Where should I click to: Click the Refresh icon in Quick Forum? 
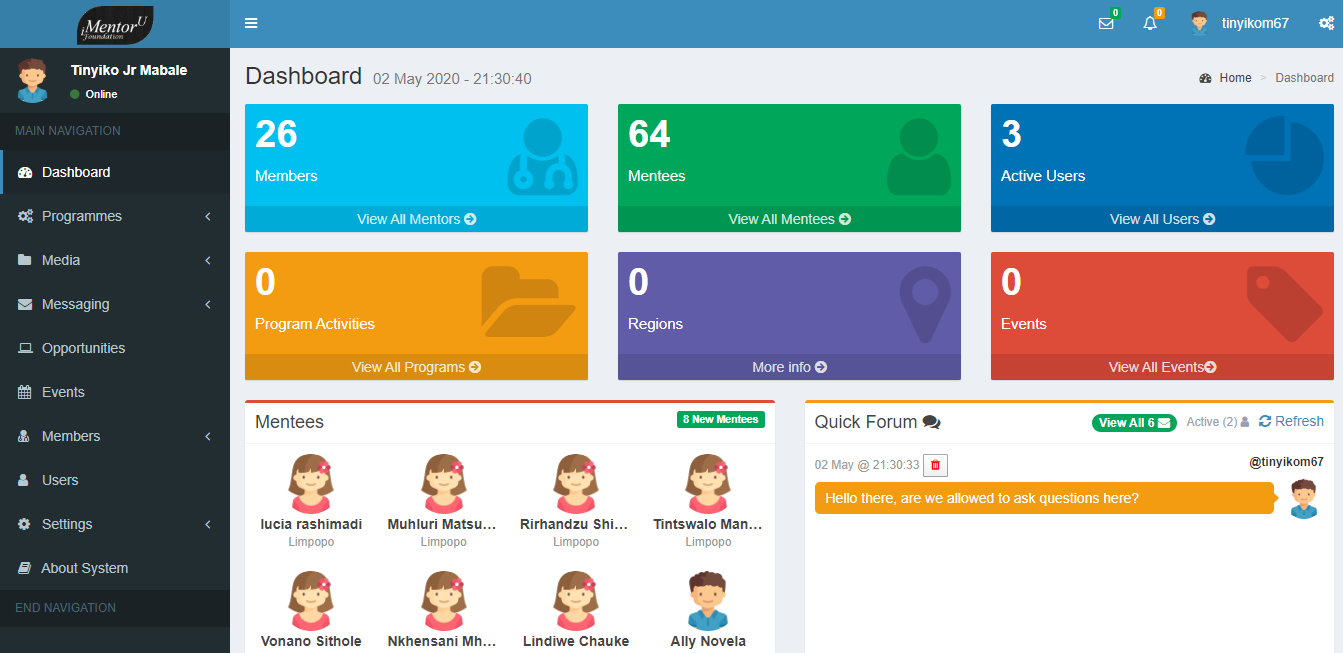click(x=1291, y=421)
